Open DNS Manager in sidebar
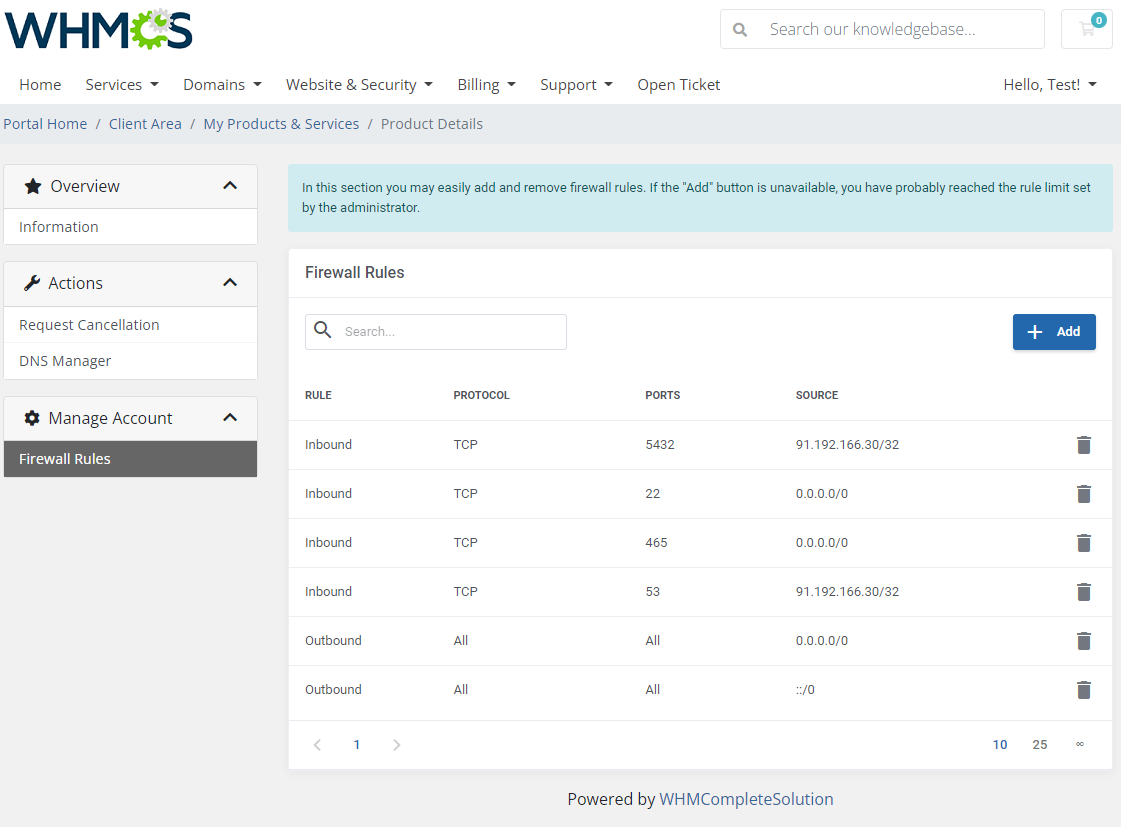The image size is (1121, 827). point(130,361)
